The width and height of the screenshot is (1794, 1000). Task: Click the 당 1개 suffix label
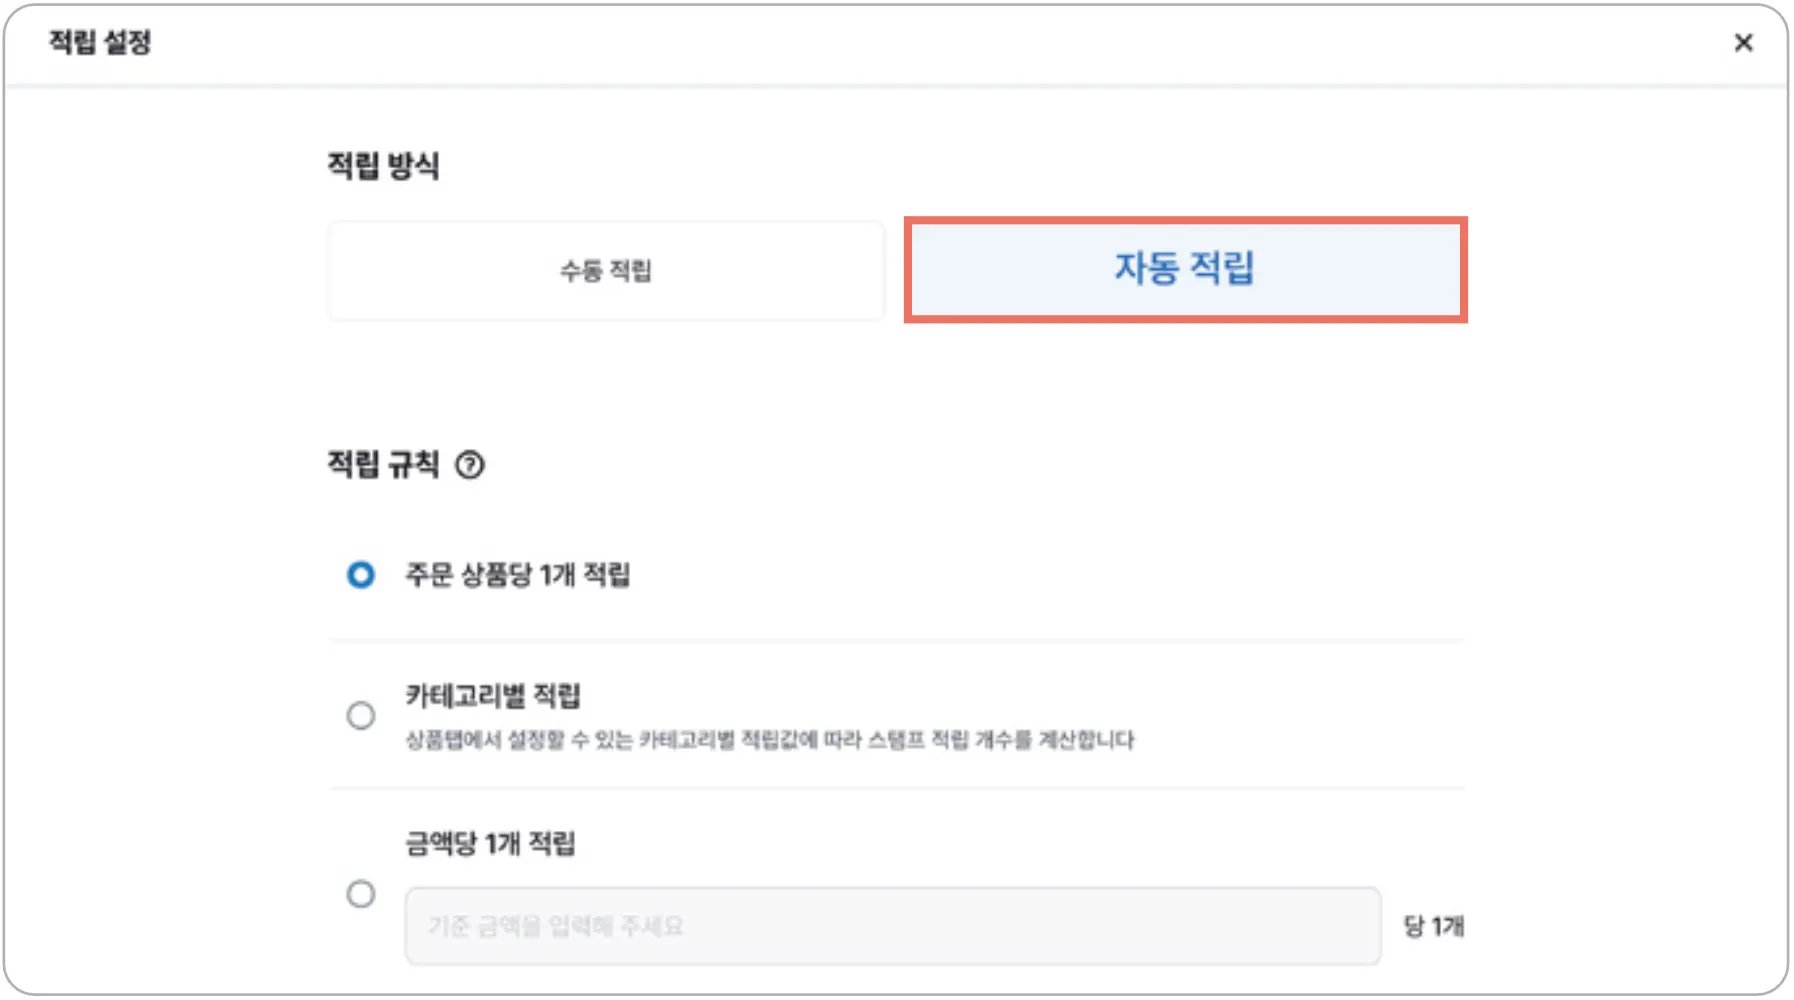tap(1433, 926)
